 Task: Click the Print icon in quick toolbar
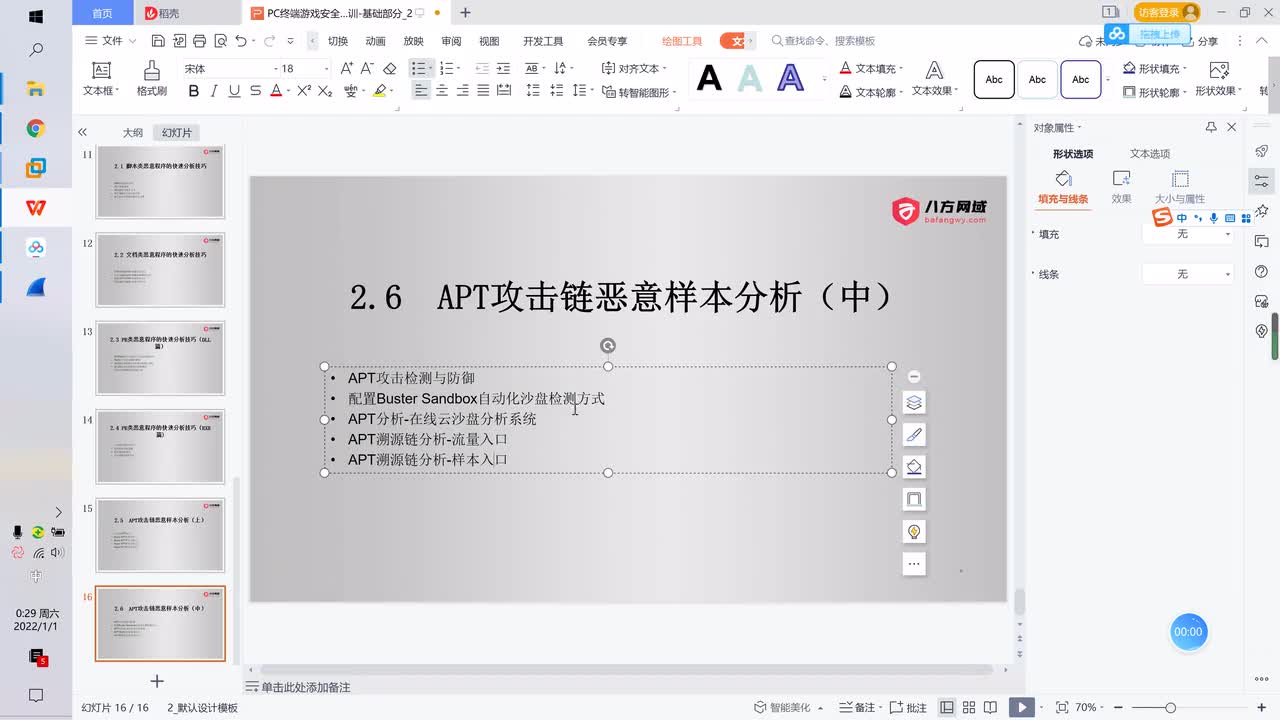pyautogui.click(x=199, y=41)
